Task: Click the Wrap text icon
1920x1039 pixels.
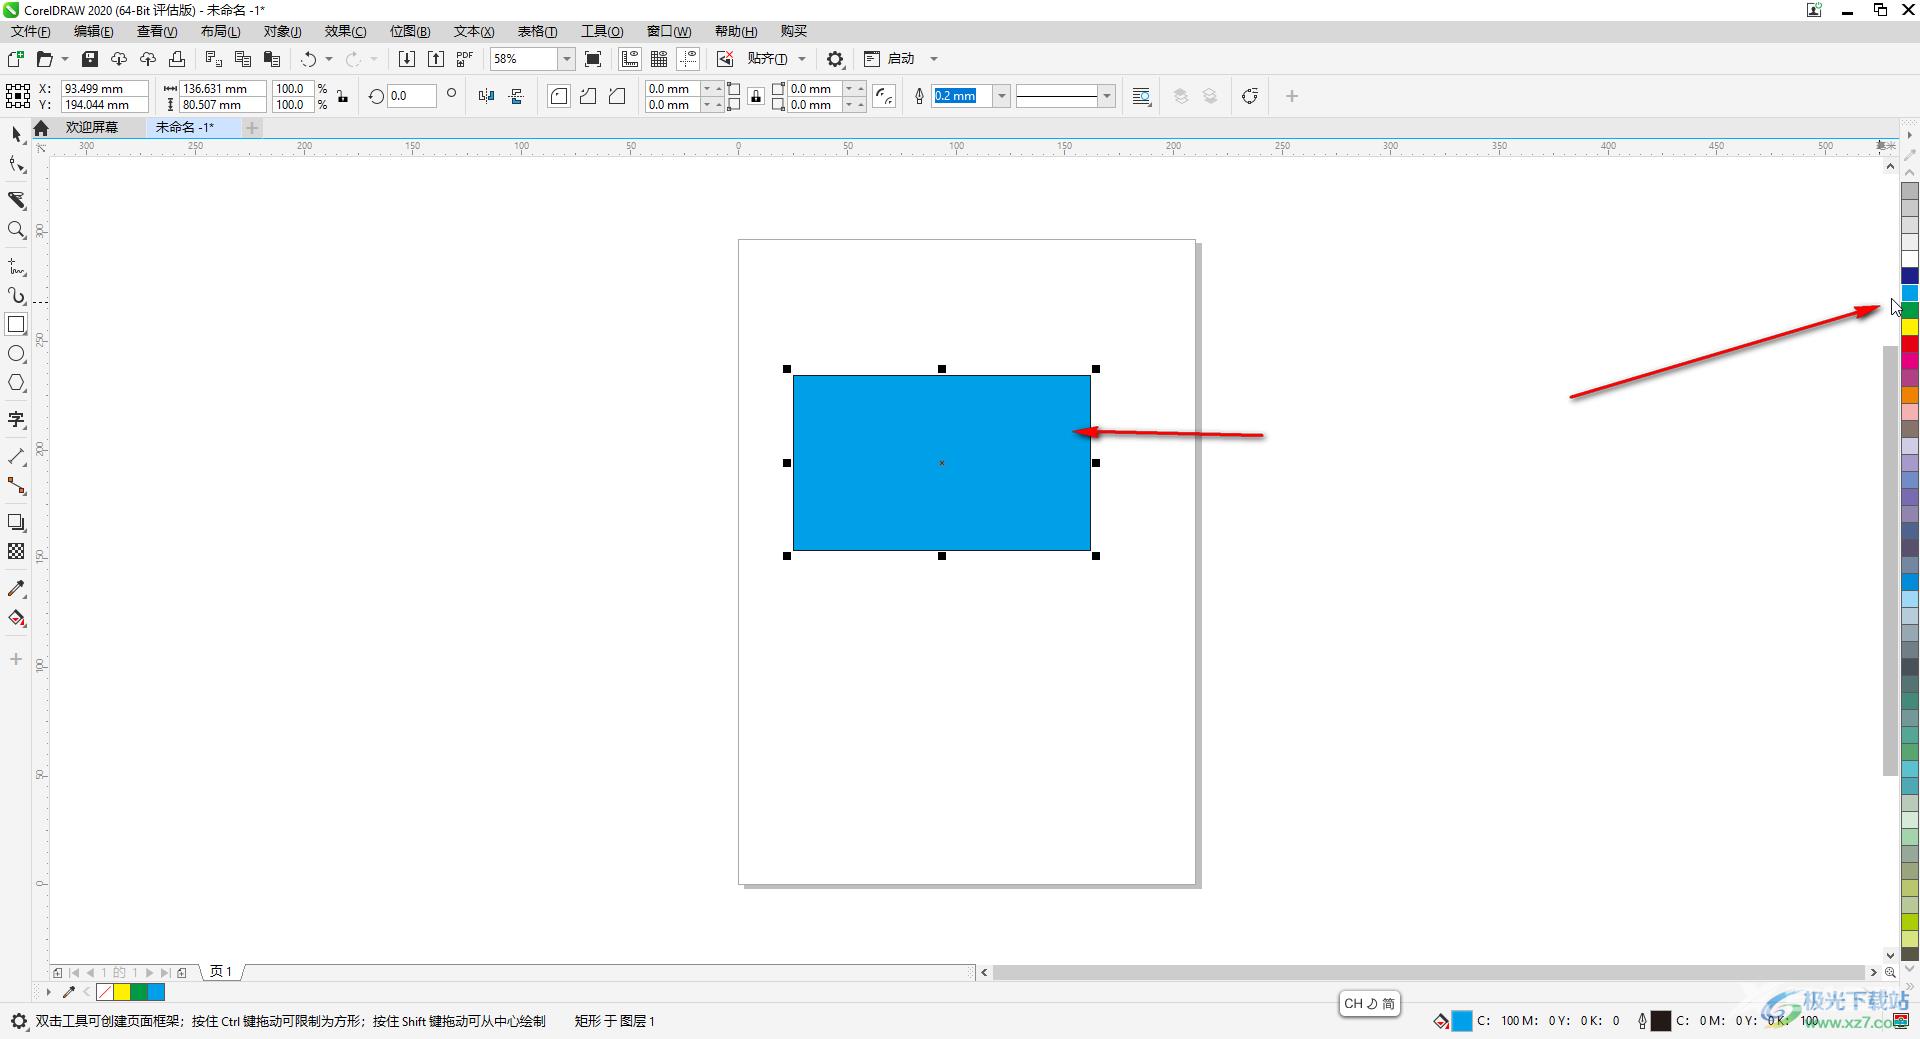Action: [1141, 96]
